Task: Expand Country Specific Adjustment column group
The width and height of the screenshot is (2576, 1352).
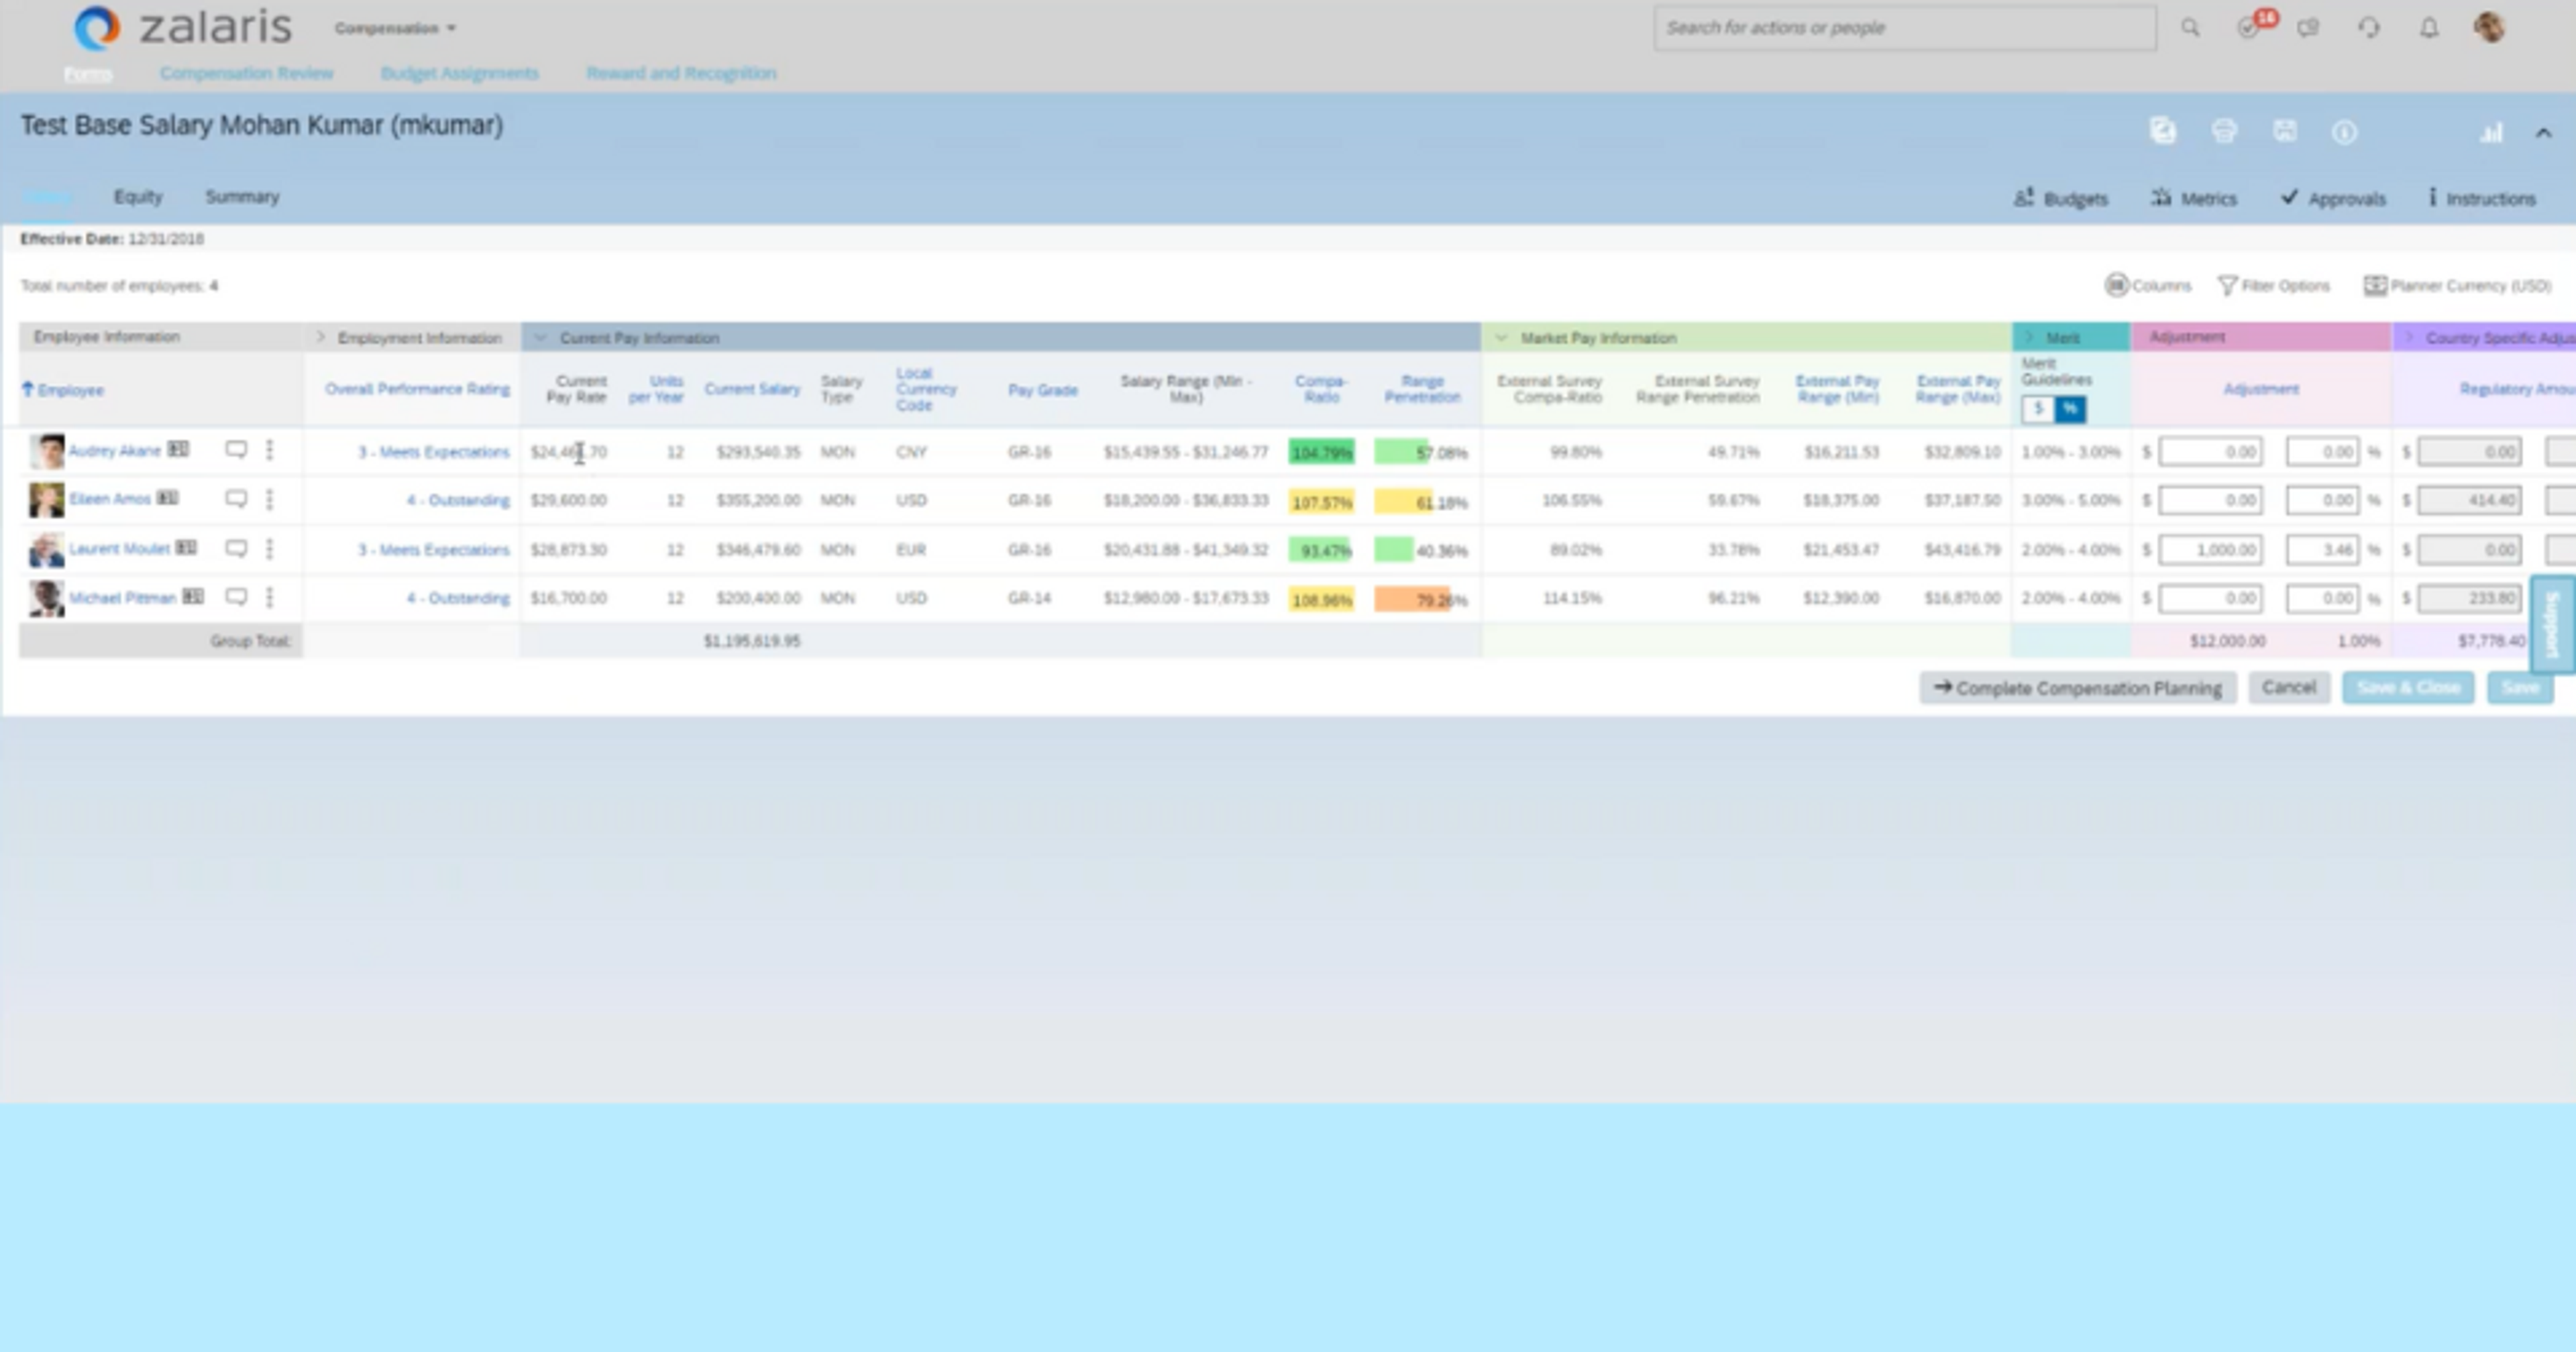Action: click(2409, 337)
